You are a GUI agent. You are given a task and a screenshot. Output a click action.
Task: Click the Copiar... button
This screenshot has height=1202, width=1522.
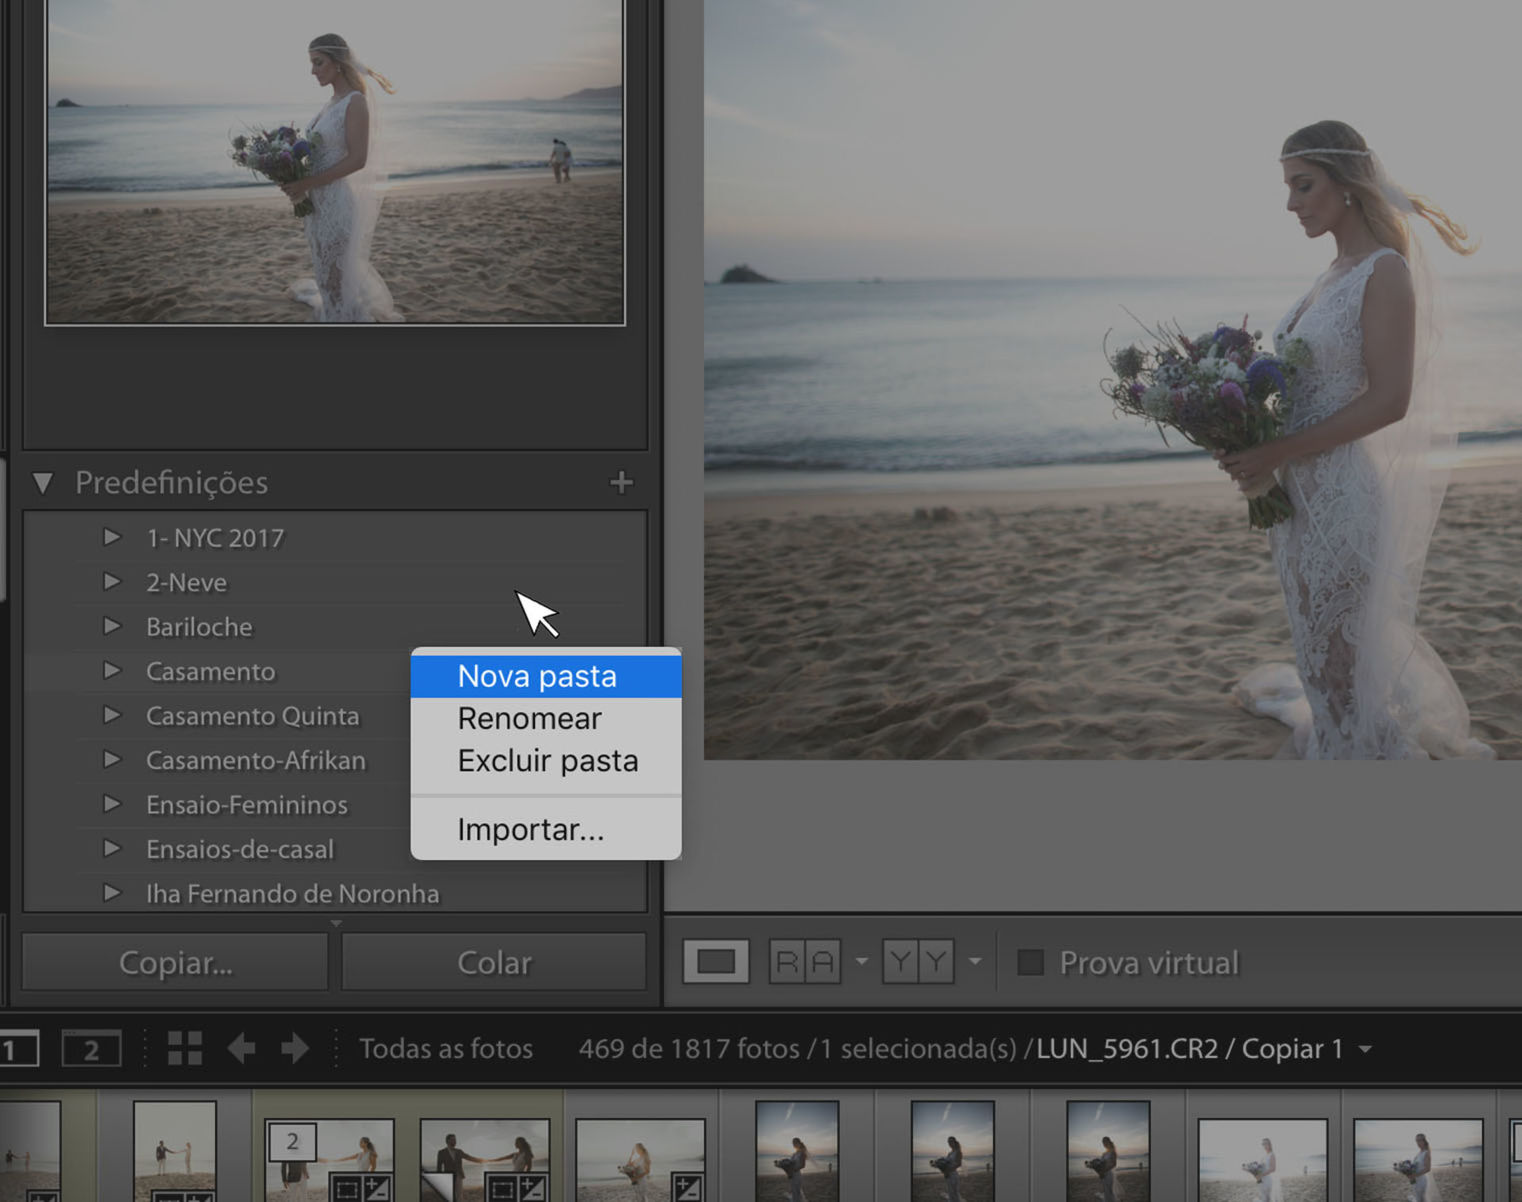coord(175,962)
